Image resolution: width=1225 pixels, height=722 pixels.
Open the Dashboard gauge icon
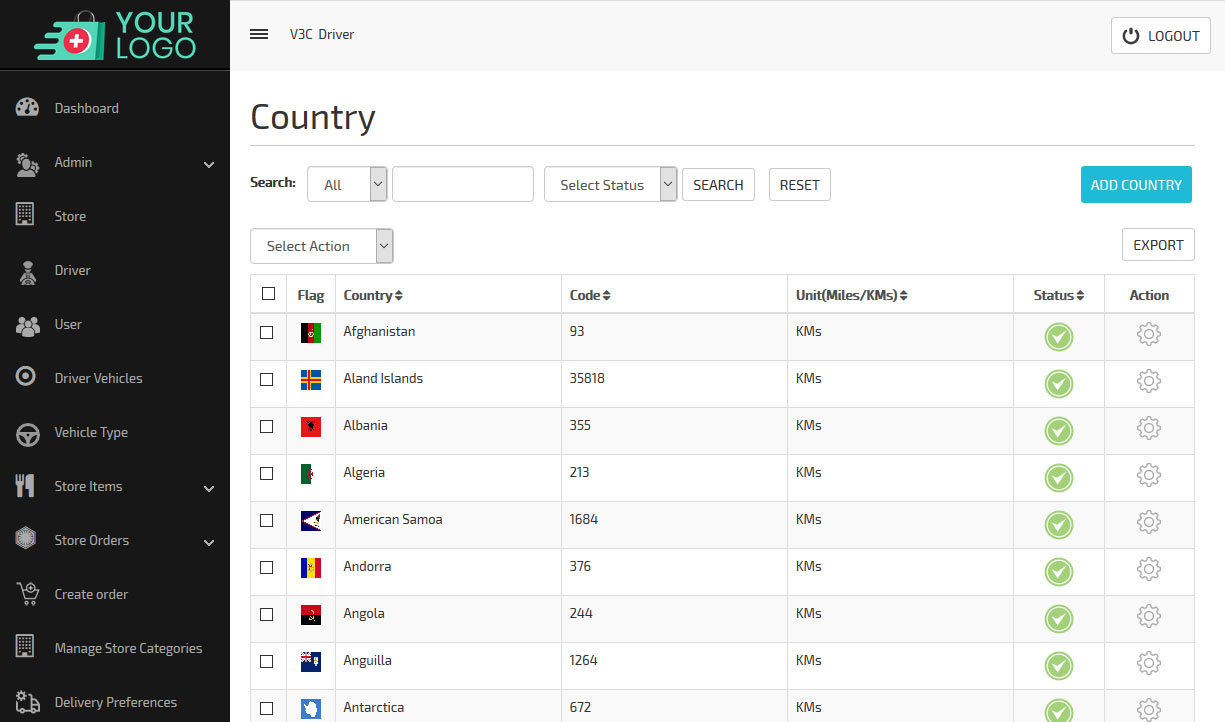27,108
